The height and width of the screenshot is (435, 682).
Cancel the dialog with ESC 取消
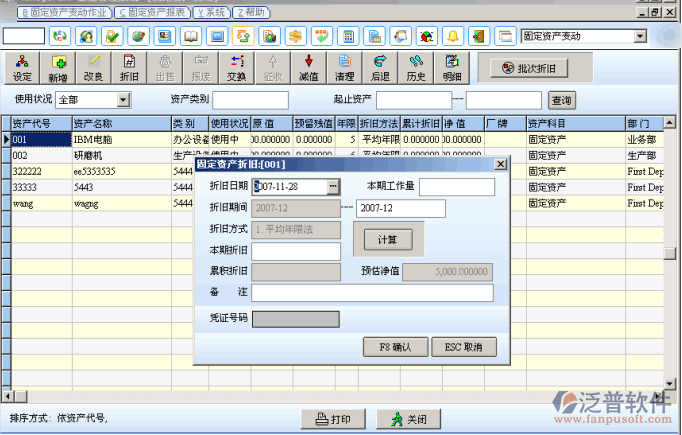(463, 347)
